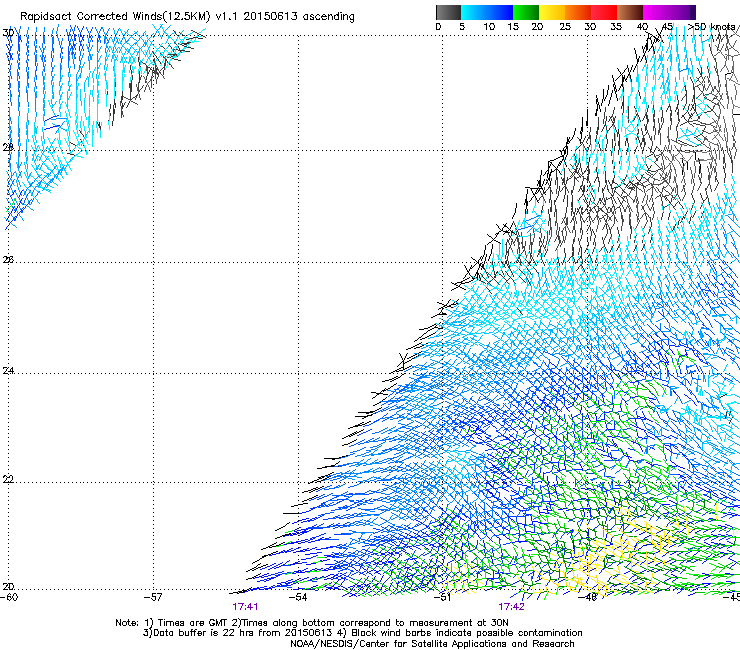Click the purple '17:41' swath time label

(245, 607)
